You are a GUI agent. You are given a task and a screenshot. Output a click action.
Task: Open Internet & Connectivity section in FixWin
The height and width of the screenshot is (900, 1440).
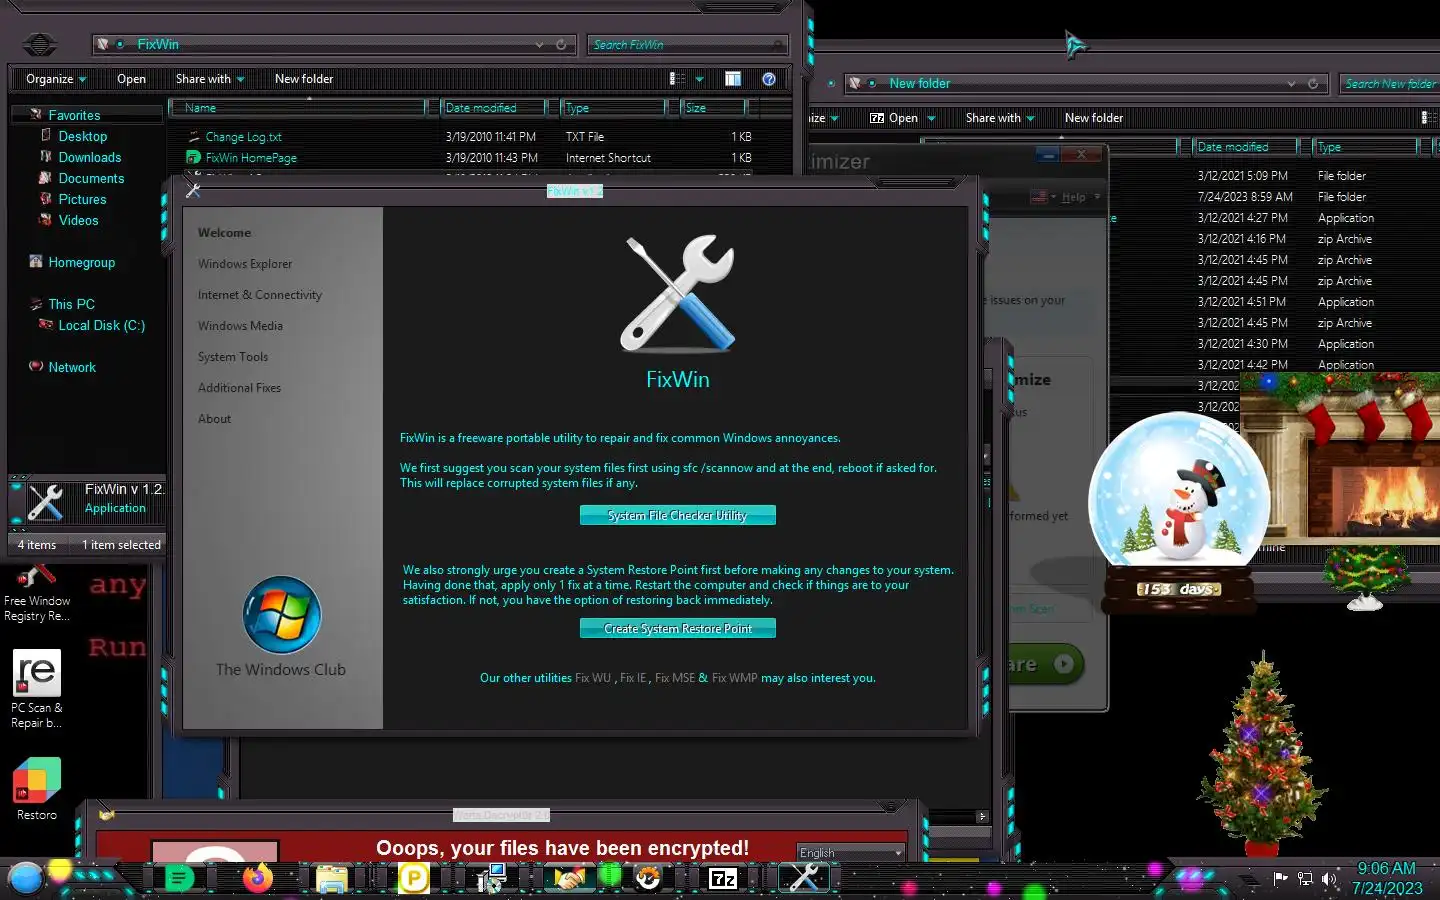pyautogui.click(x=260, y=295)
